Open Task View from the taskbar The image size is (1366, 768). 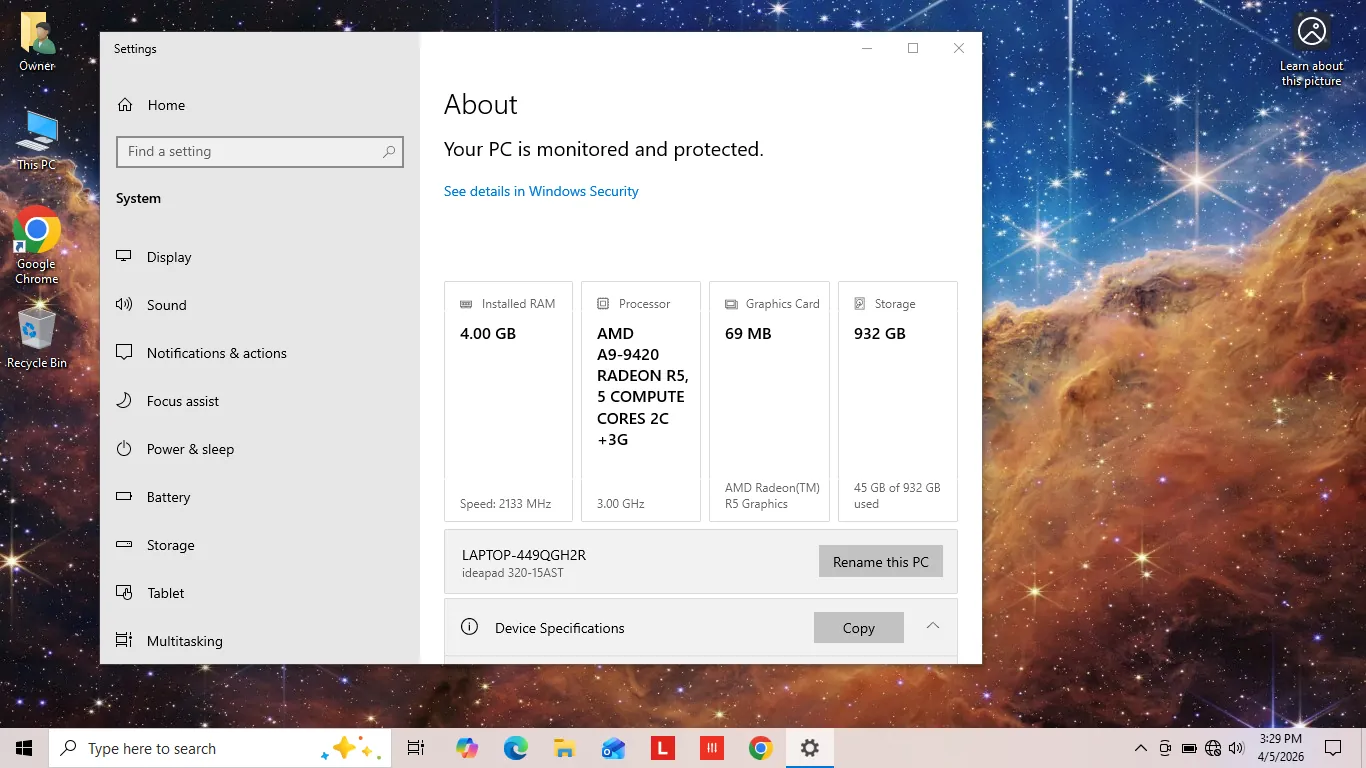416,748
